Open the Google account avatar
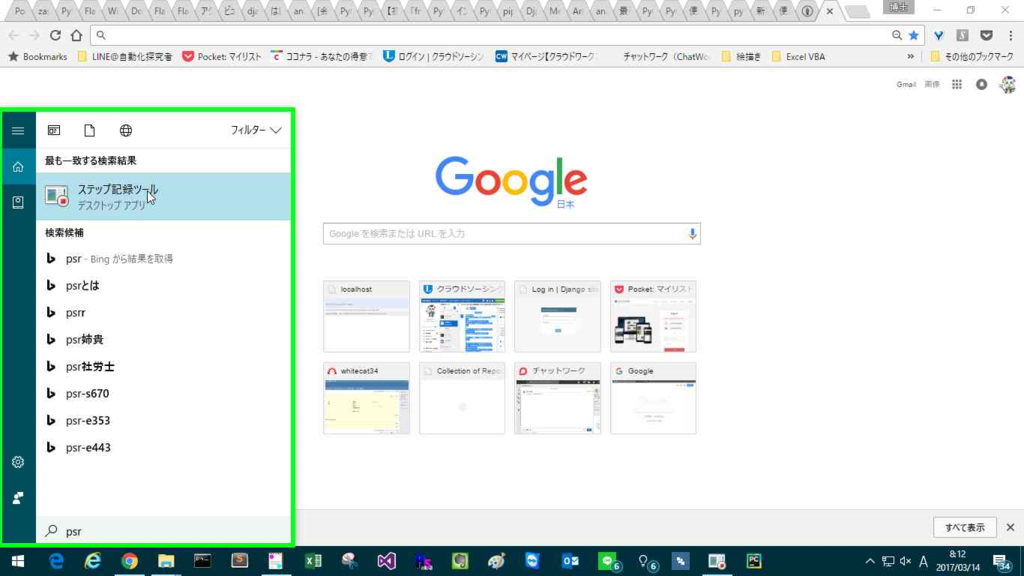1024x576 pixels. [x=1008, y=84]
